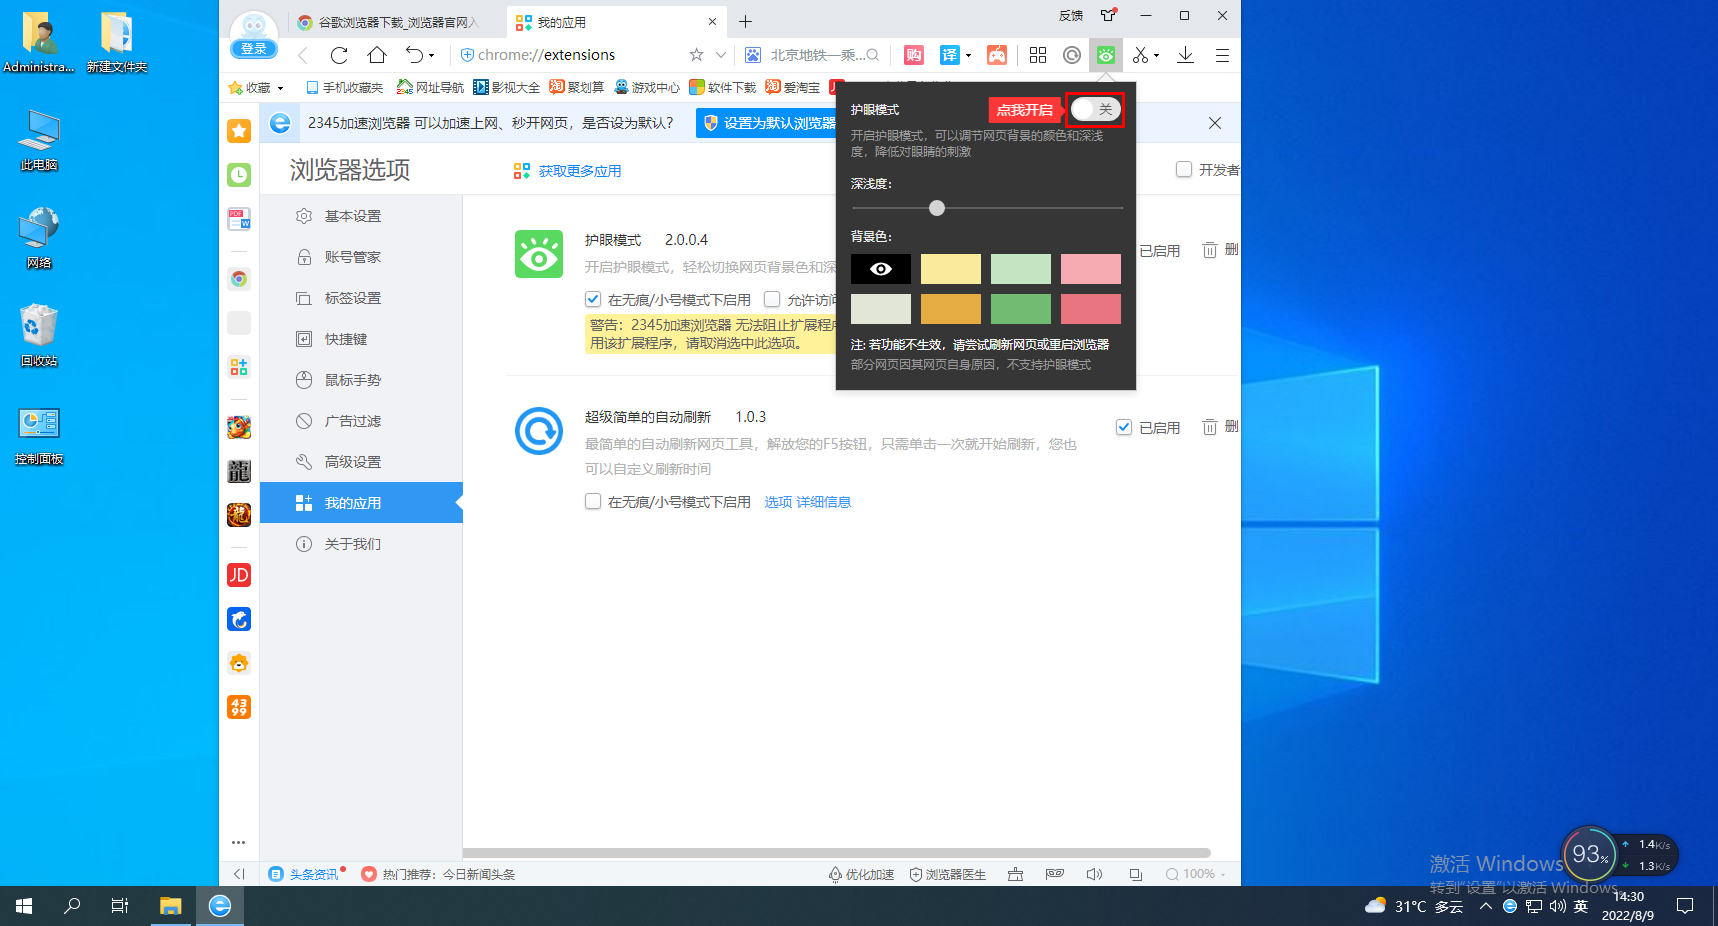Open the Windows Start menu

24,906
